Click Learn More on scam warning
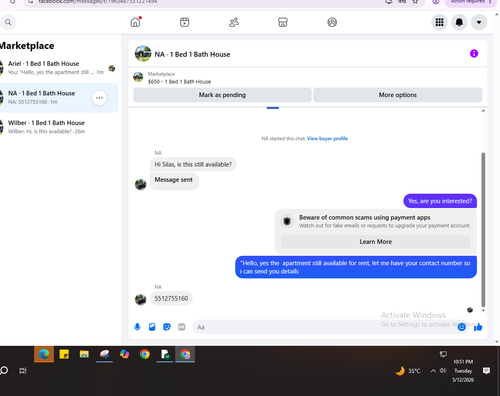This screenshot has width=500, height=396. [x=376, y=242]
